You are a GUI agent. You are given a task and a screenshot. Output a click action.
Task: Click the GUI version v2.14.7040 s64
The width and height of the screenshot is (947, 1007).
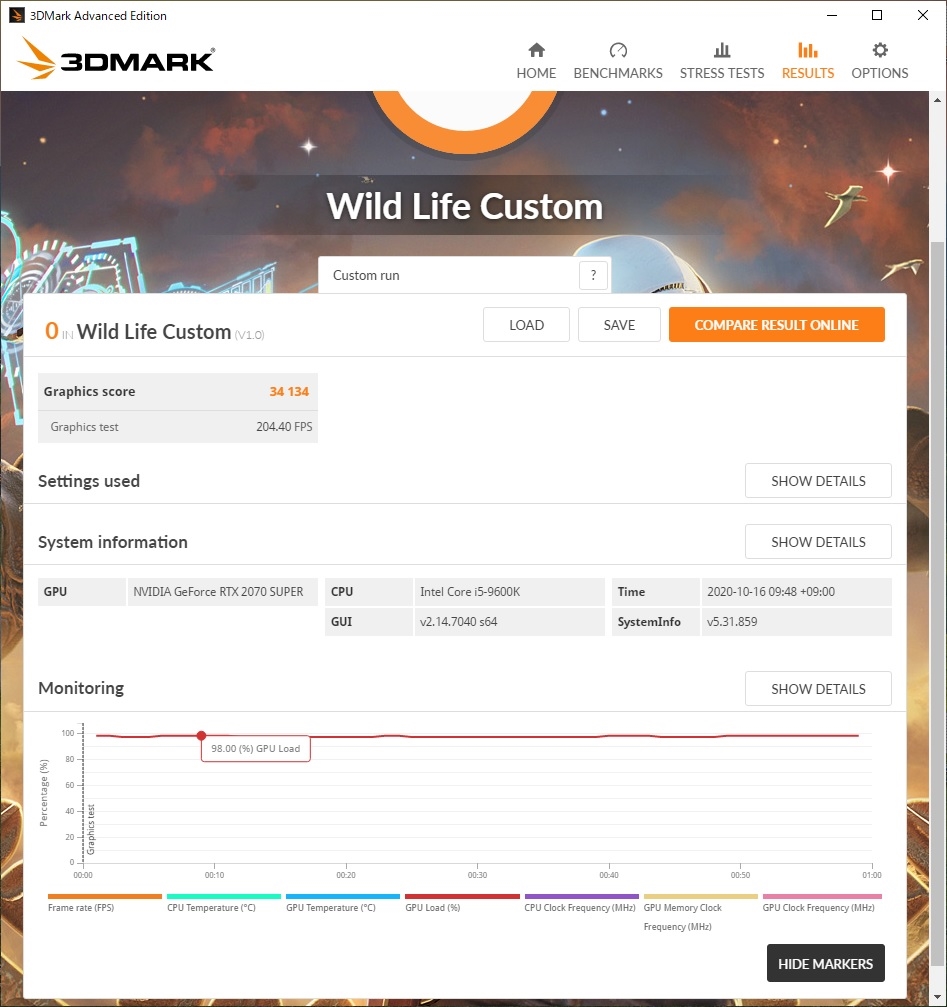tap(510, 622)
